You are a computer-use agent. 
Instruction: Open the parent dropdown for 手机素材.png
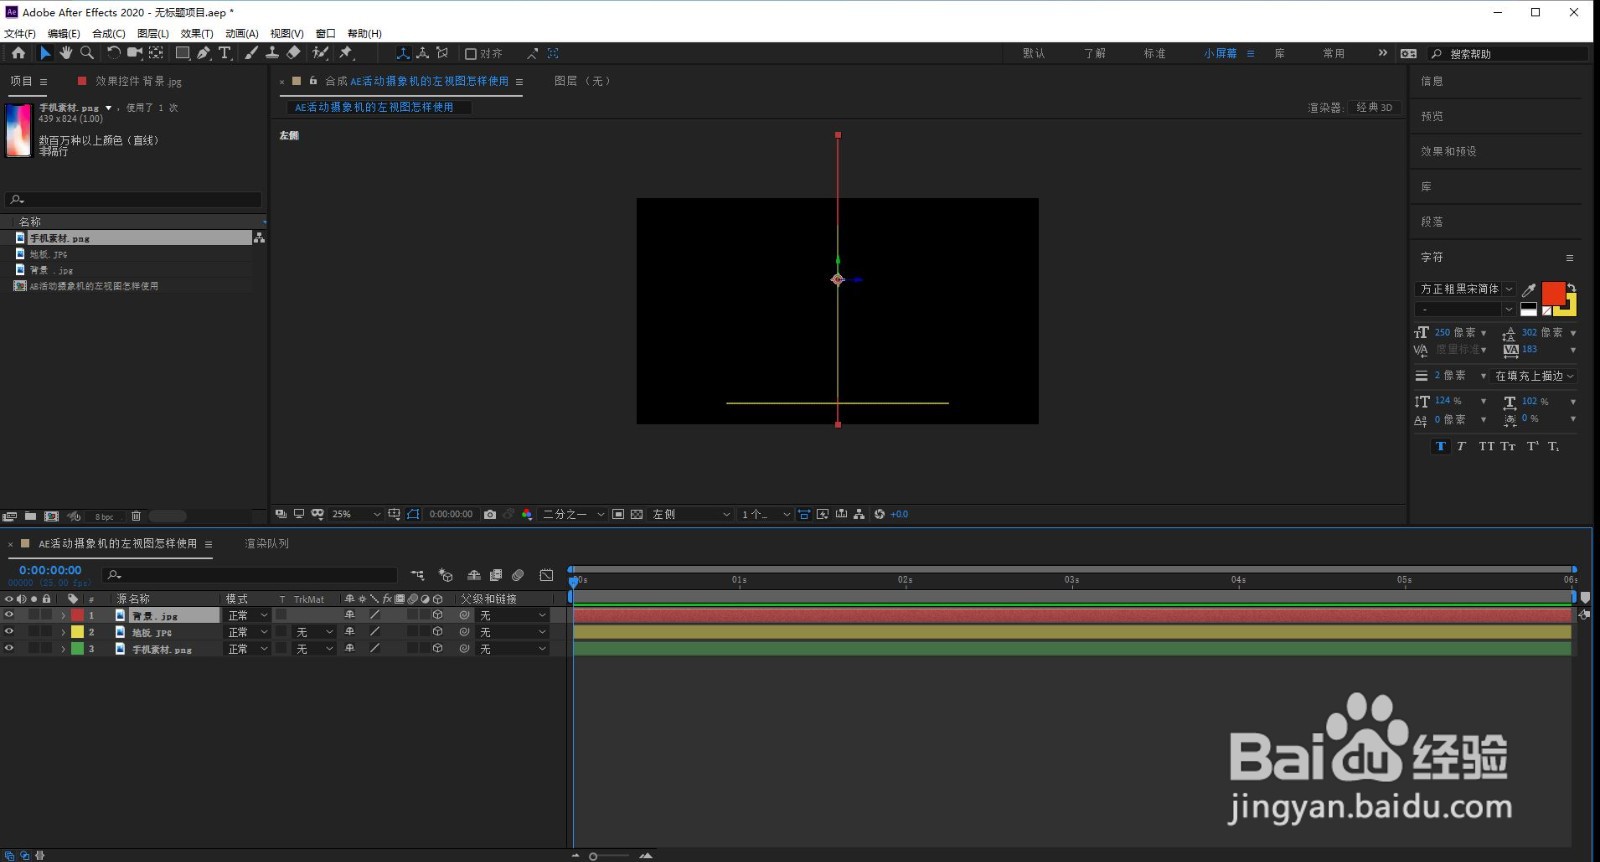click(x=513, y=649)
